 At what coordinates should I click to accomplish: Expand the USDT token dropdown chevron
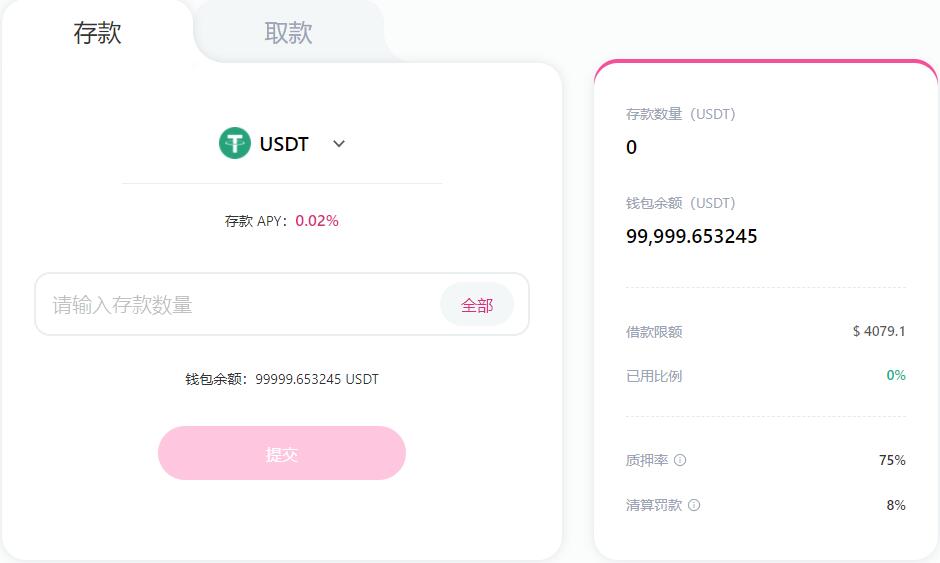339,144
